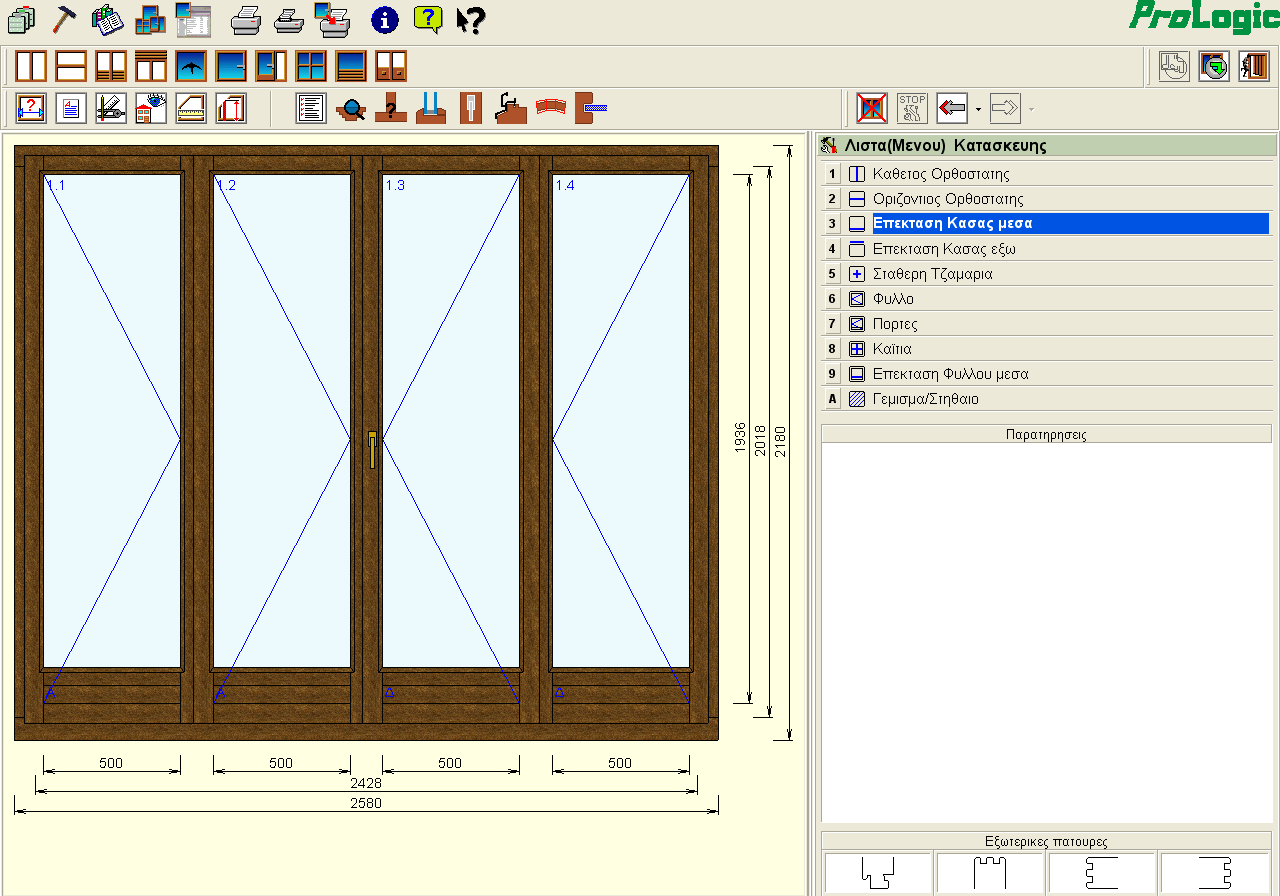Select the window with bird silhouette icon
Viewport: 1280px width, 896px height.
191,66
